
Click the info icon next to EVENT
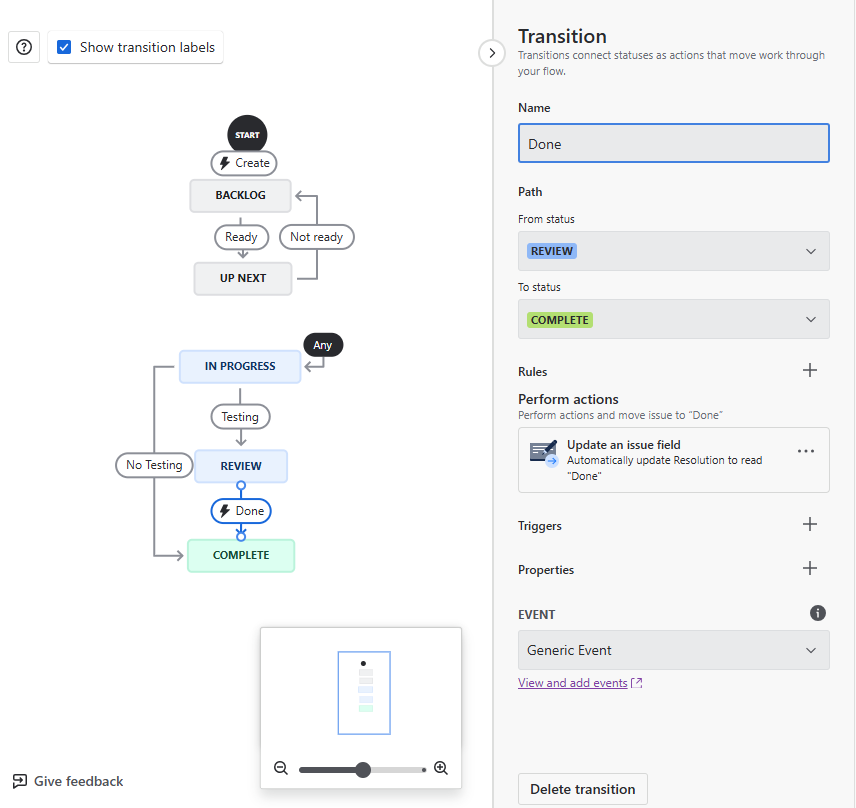click(x=818, y=613)
